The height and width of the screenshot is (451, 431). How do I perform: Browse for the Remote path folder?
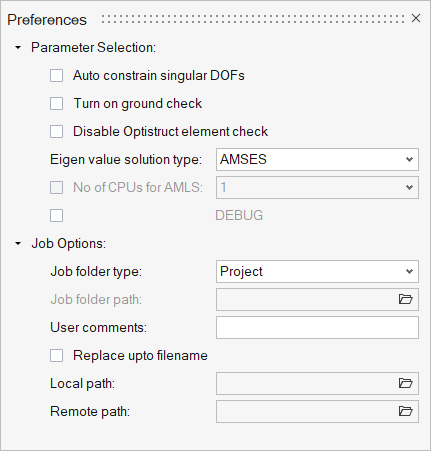click(406, 411)
